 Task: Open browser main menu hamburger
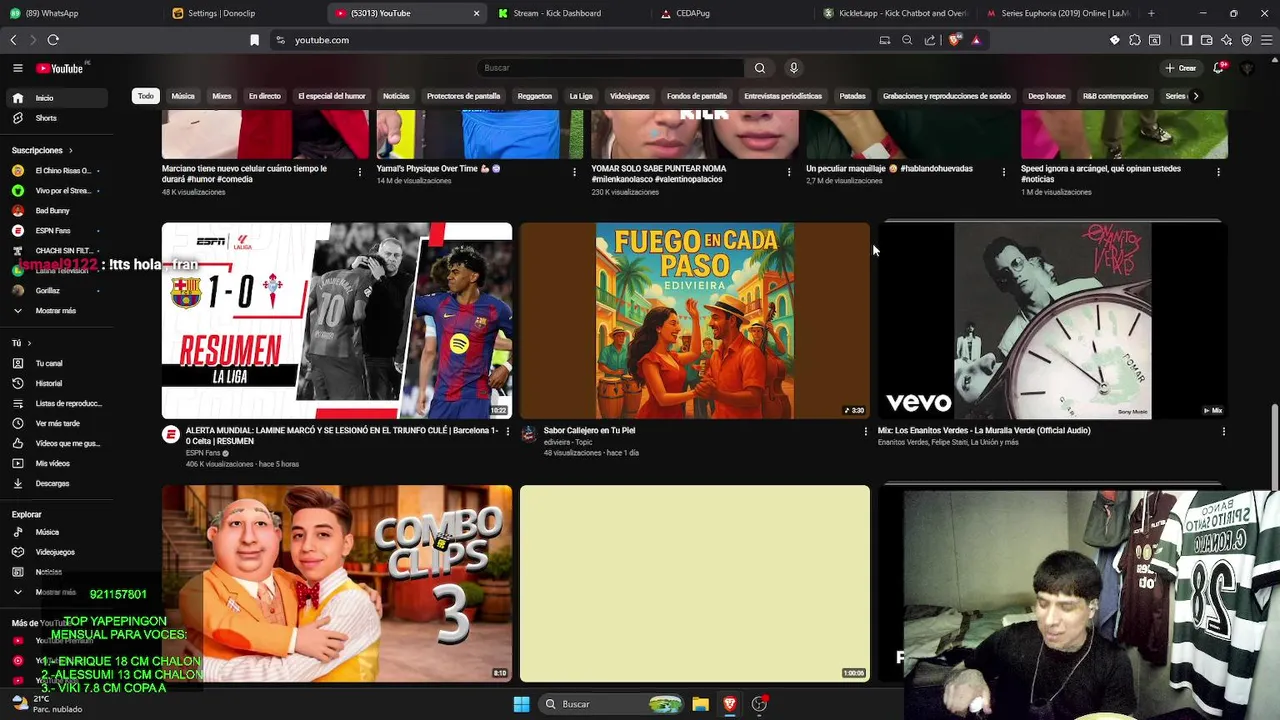pos(1267,40)
